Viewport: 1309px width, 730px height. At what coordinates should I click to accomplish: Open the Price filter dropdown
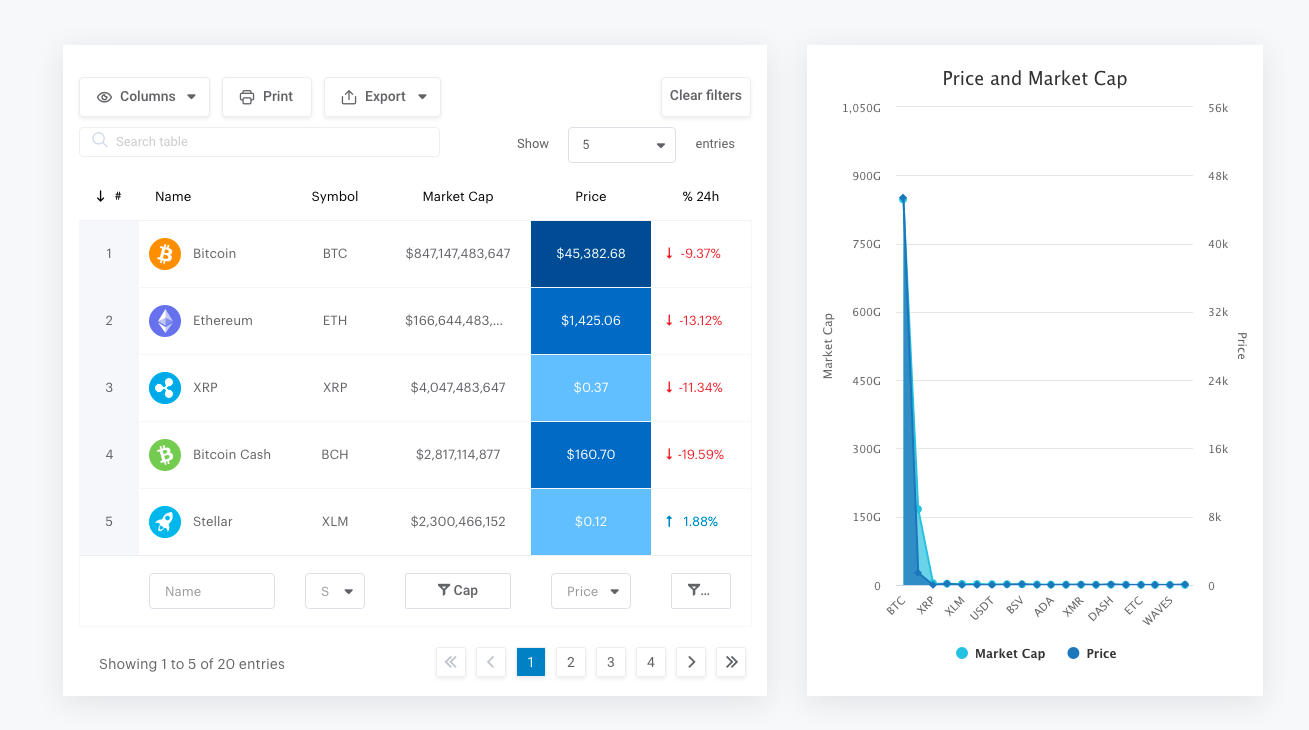pos(591,591)
